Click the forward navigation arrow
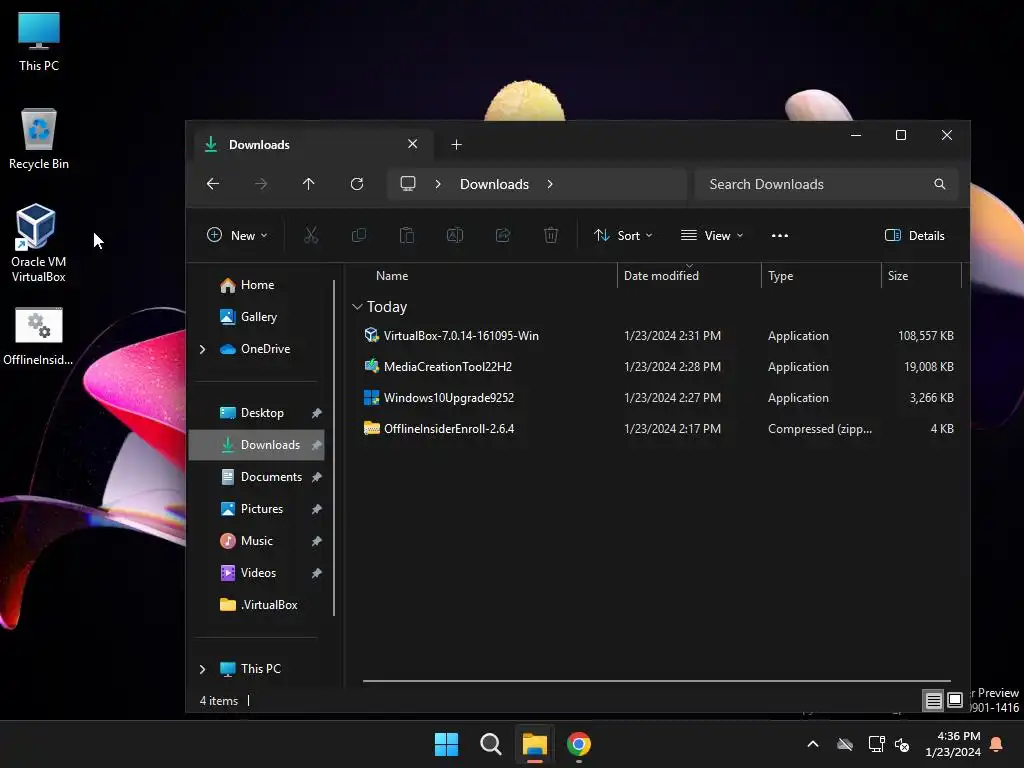 (261, 184)
